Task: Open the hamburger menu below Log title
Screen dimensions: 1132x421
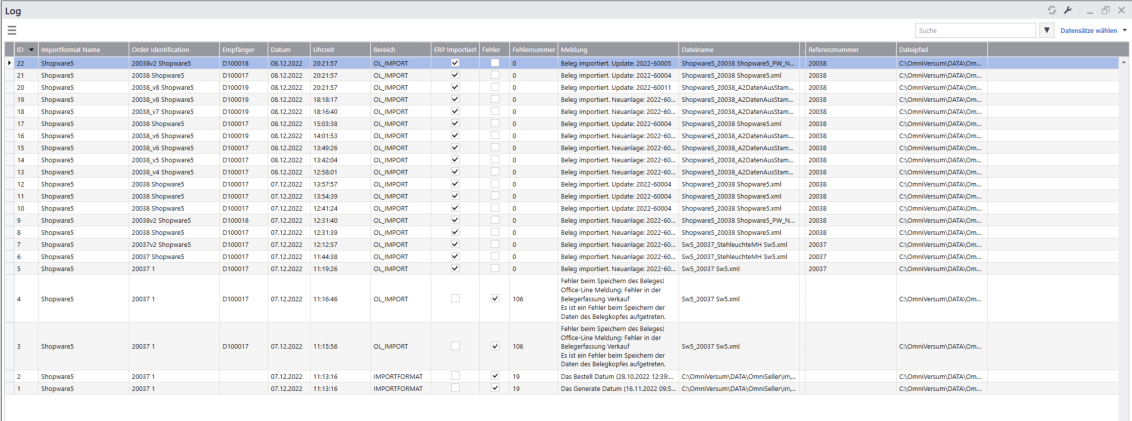Action: 12,30
